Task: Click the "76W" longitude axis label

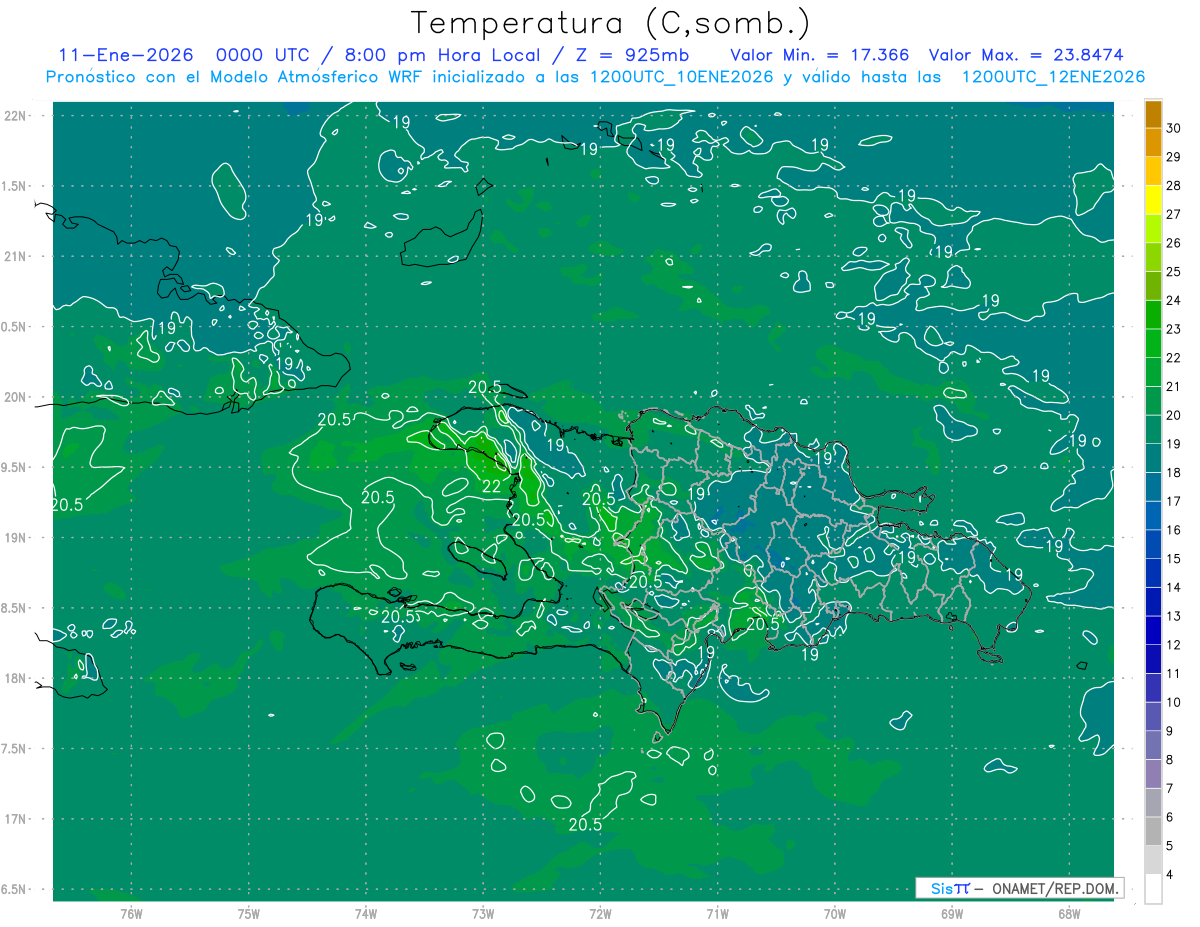Action: [x=131, y=914]
